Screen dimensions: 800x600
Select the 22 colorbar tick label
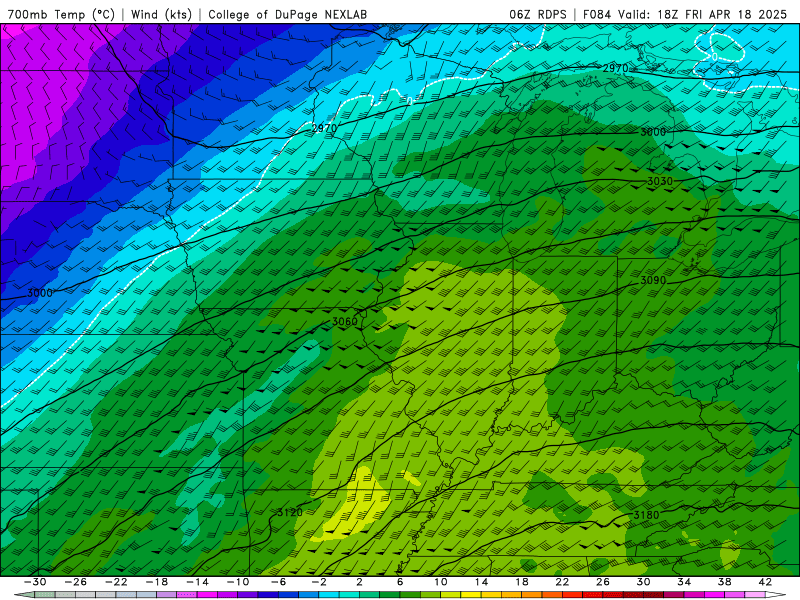click(562, 582)
